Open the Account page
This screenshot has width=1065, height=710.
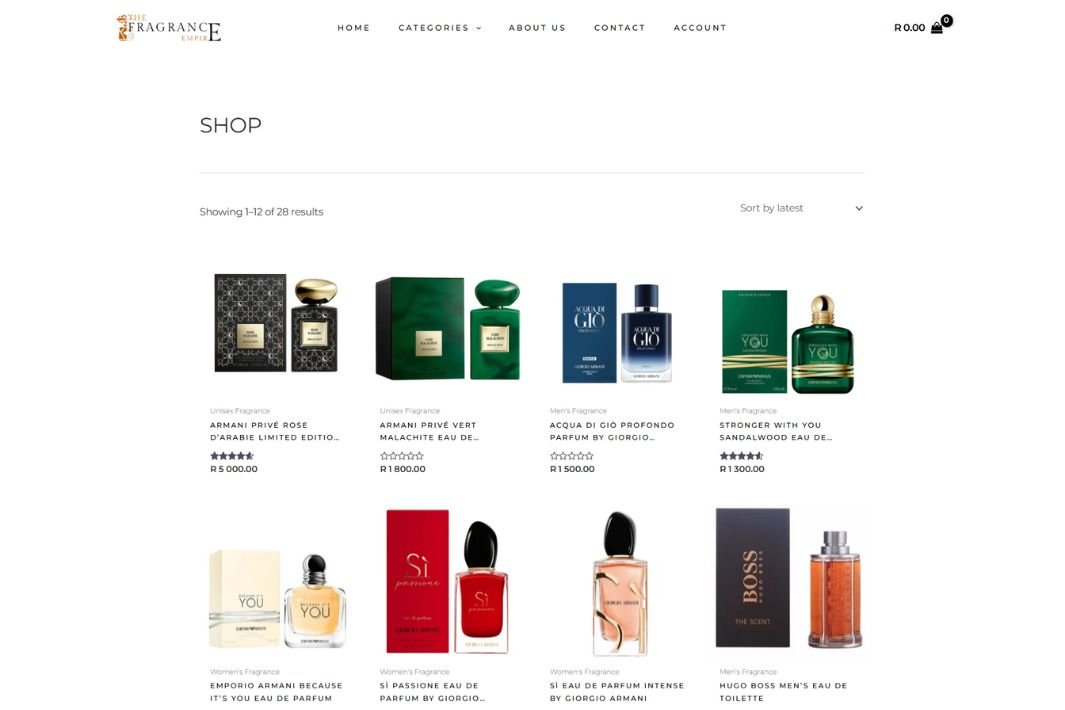tap(700, 28)
